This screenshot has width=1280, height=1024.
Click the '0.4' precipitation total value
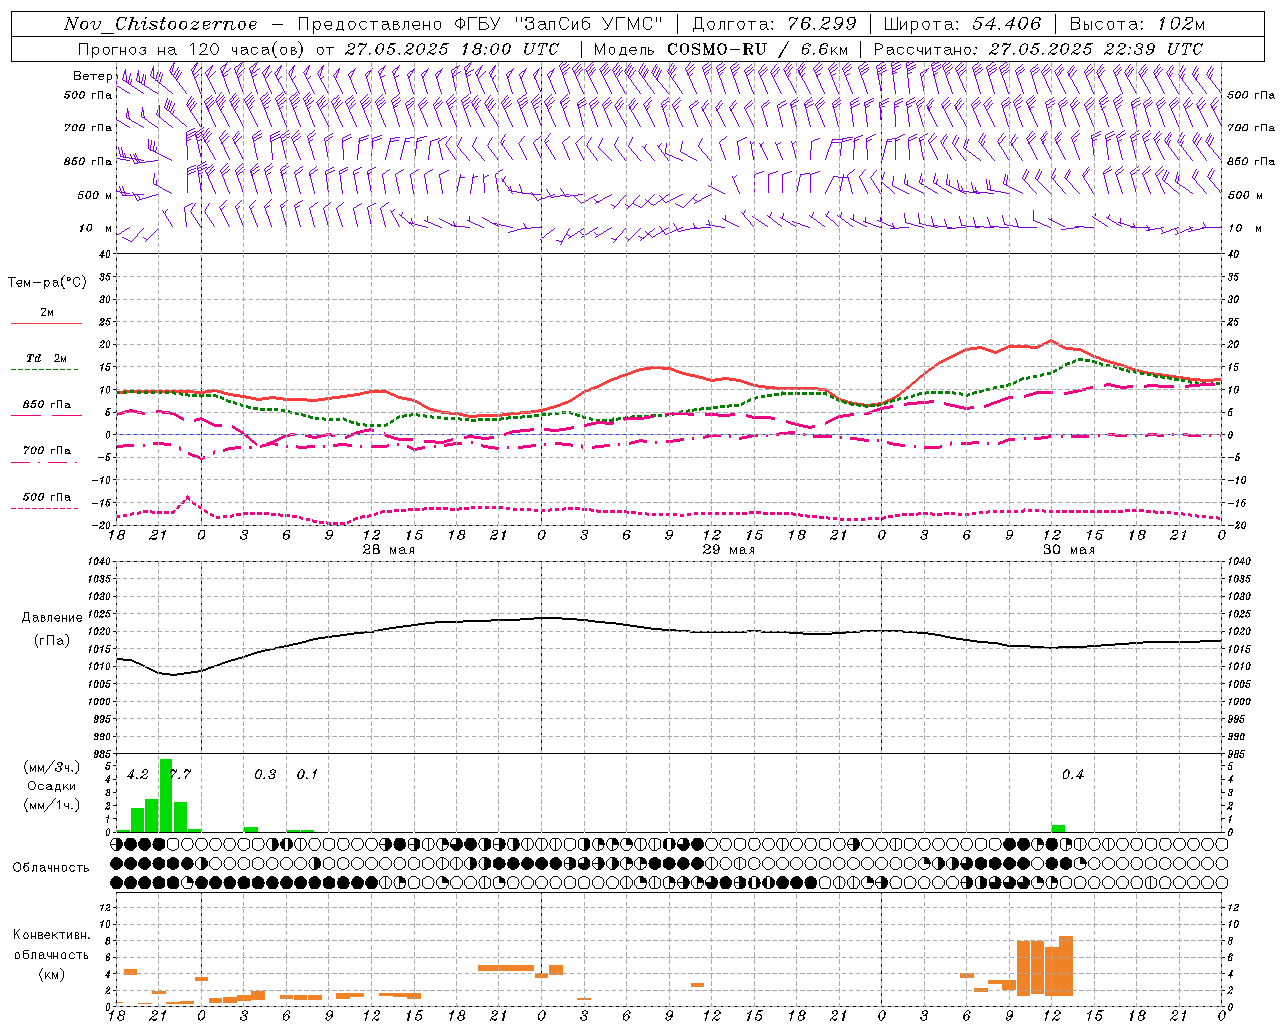point(1073,775)
